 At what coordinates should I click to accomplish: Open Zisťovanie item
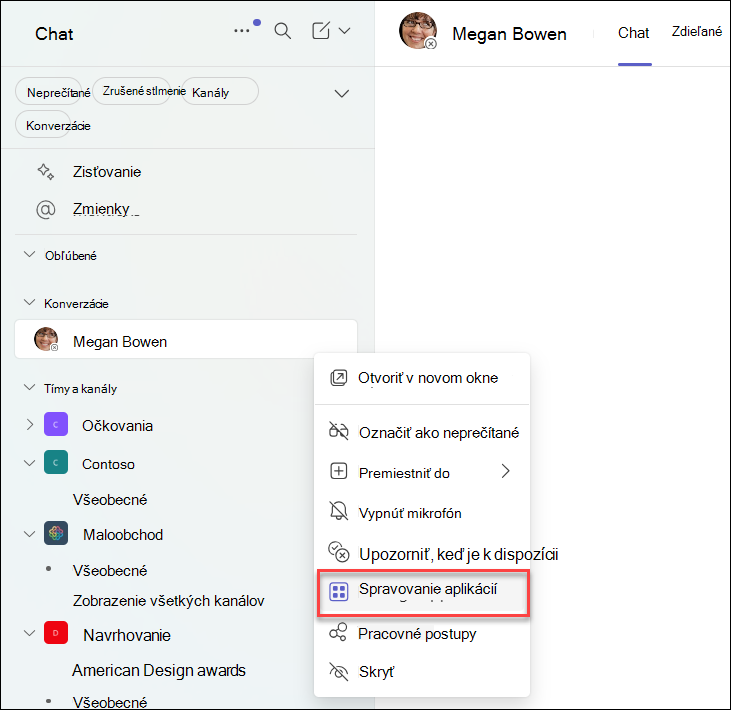pyautogui.click(x=107, y=172)
